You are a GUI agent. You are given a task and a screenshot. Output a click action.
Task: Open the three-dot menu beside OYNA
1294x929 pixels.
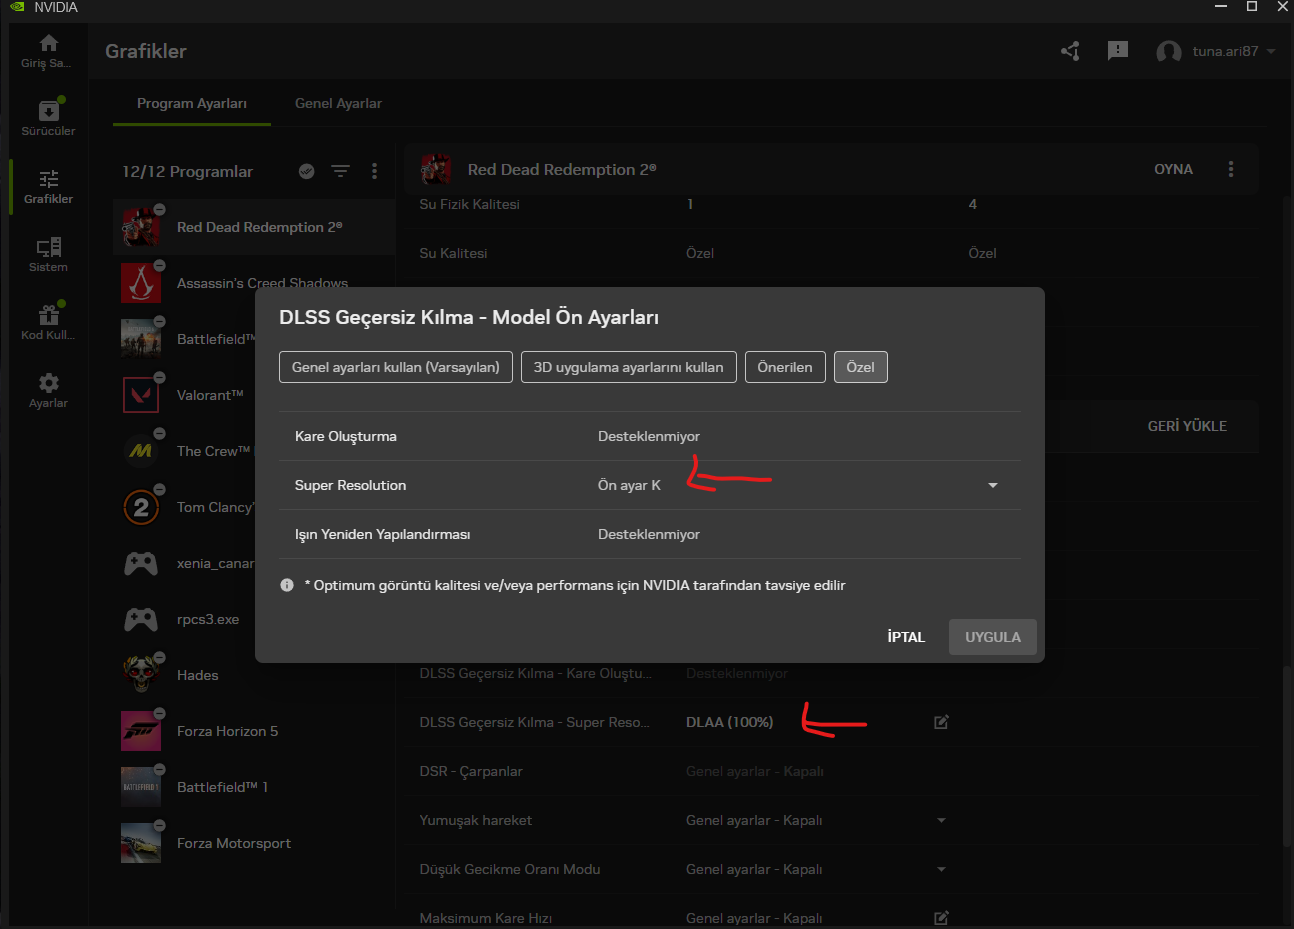(x=1231, y=169)
